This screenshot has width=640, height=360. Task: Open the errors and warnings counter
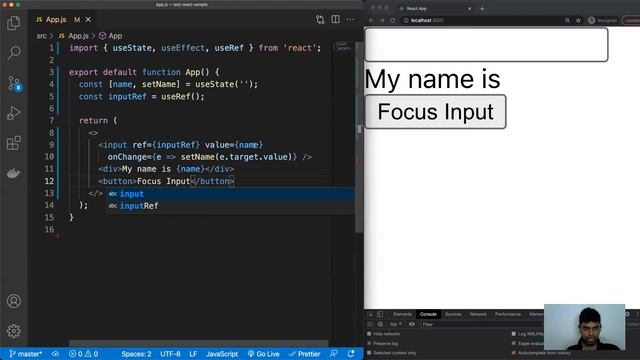click(x=83, y=354)
